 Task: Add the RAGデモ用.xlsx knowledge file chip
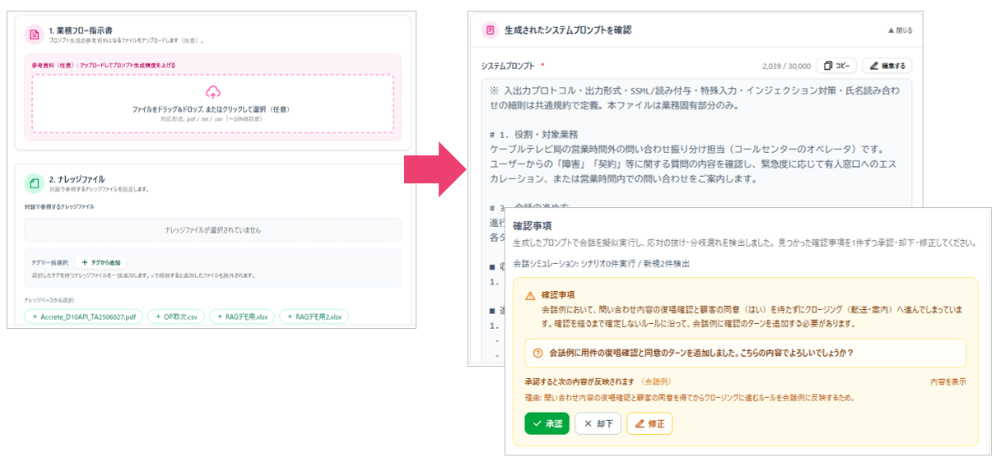244,316
